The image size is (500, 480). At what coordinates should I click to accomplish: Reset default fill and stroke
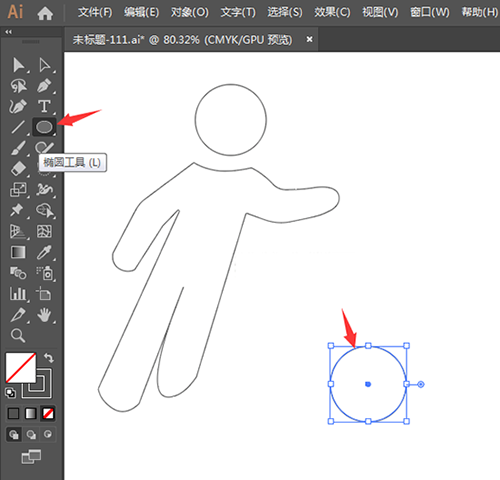click(10, 393)
